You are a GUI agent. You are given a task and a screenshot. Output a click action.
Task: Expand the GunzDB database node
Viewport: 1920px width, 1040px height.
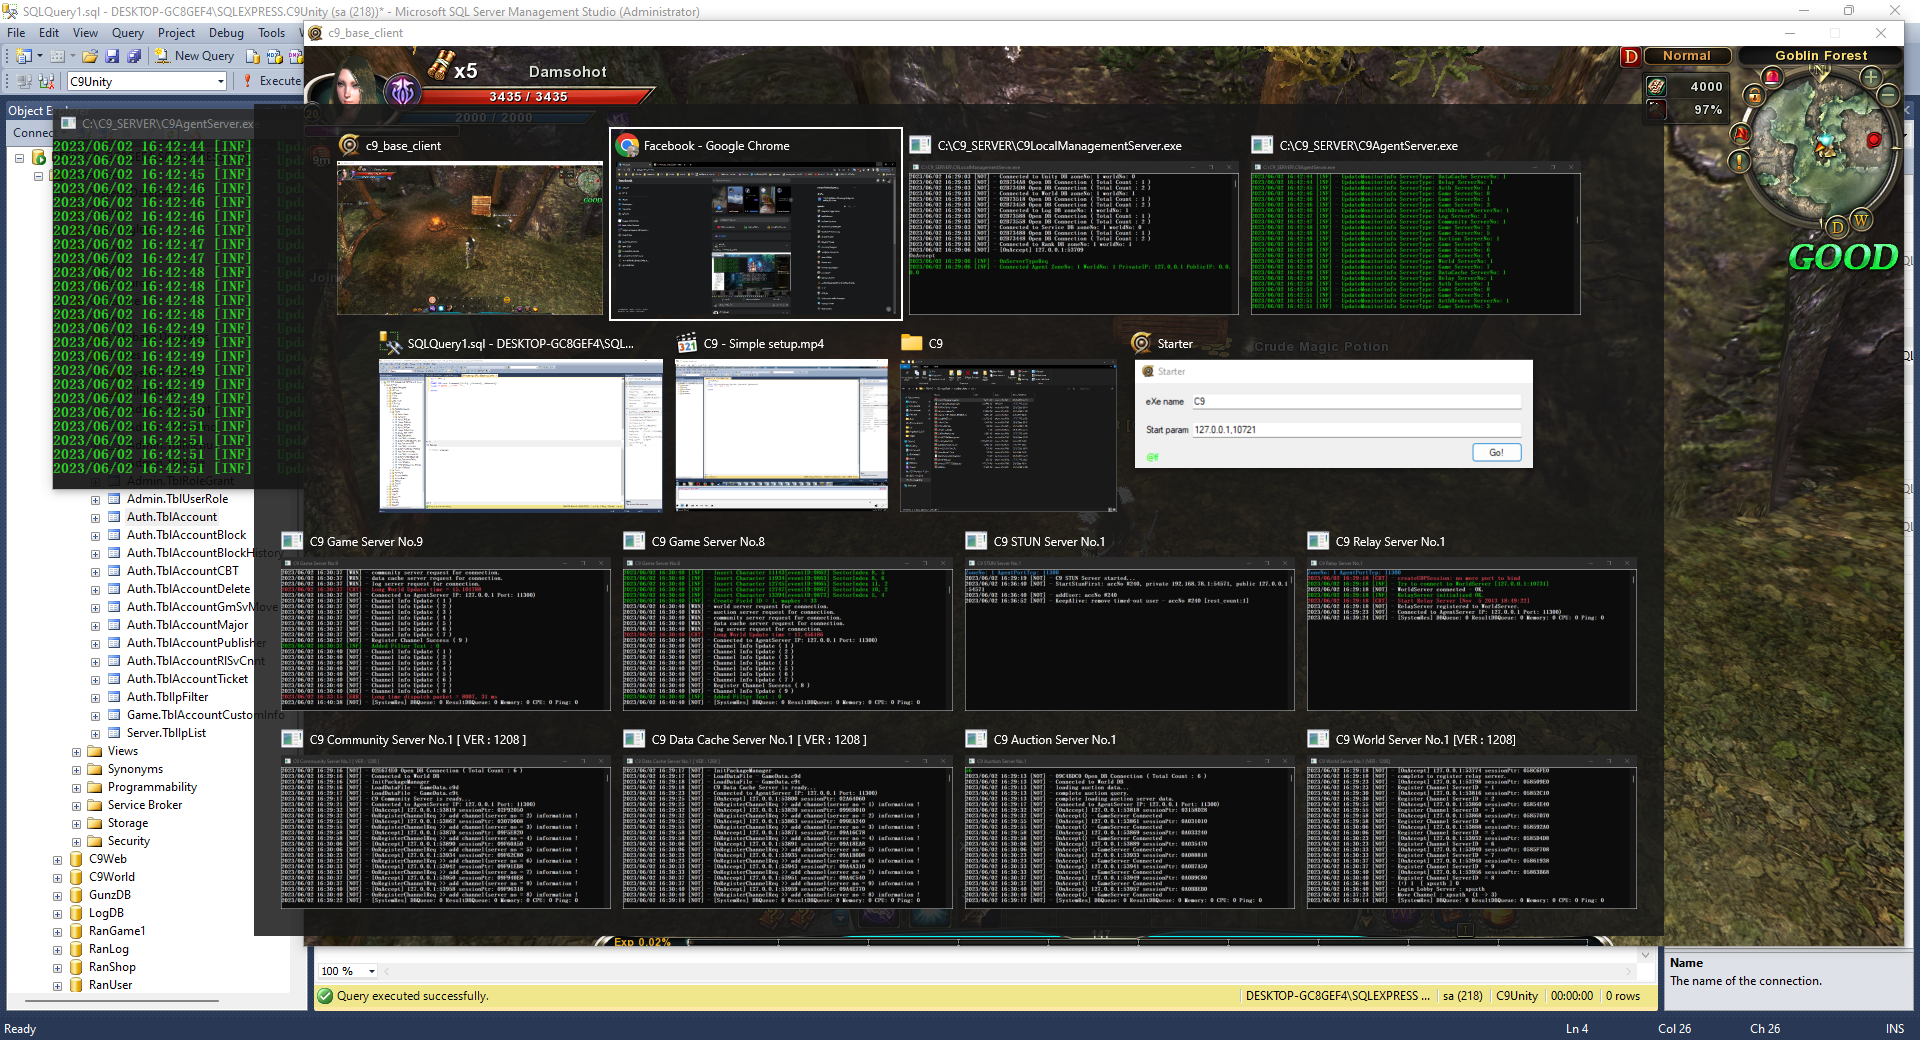(x=57, y=896)
